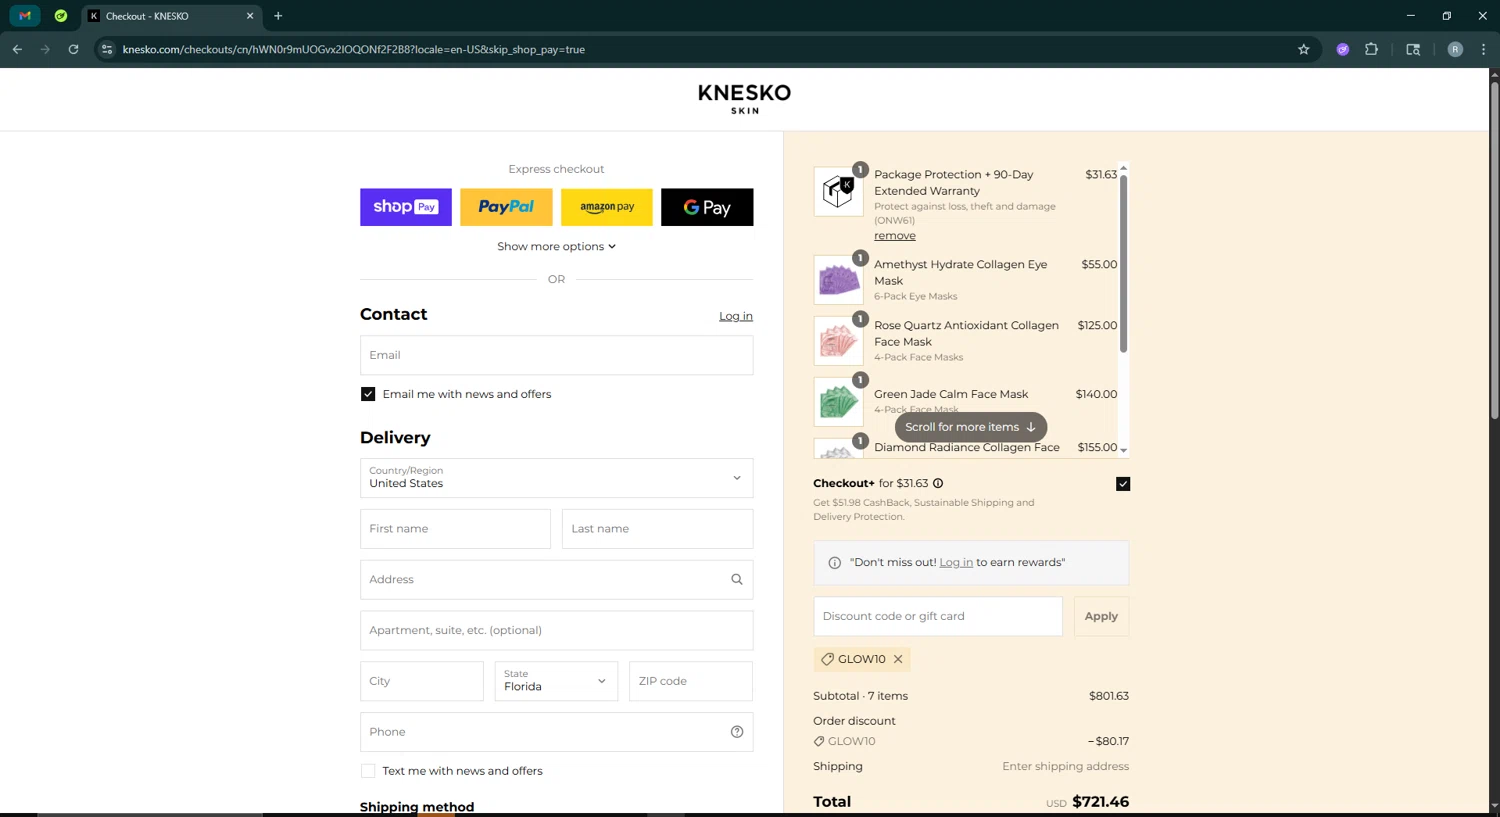This screenshot has width=1500, height=817.
Task: Pay with PayPal
Action: pos(506,207)
